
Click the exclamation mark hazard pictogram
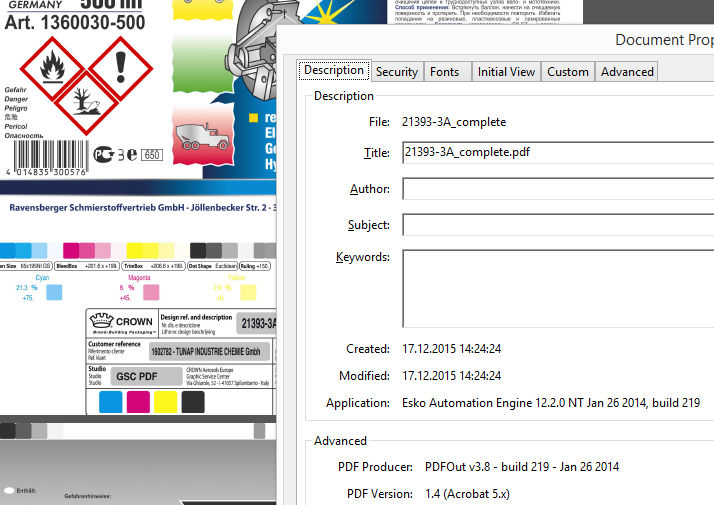click(120, 68)
